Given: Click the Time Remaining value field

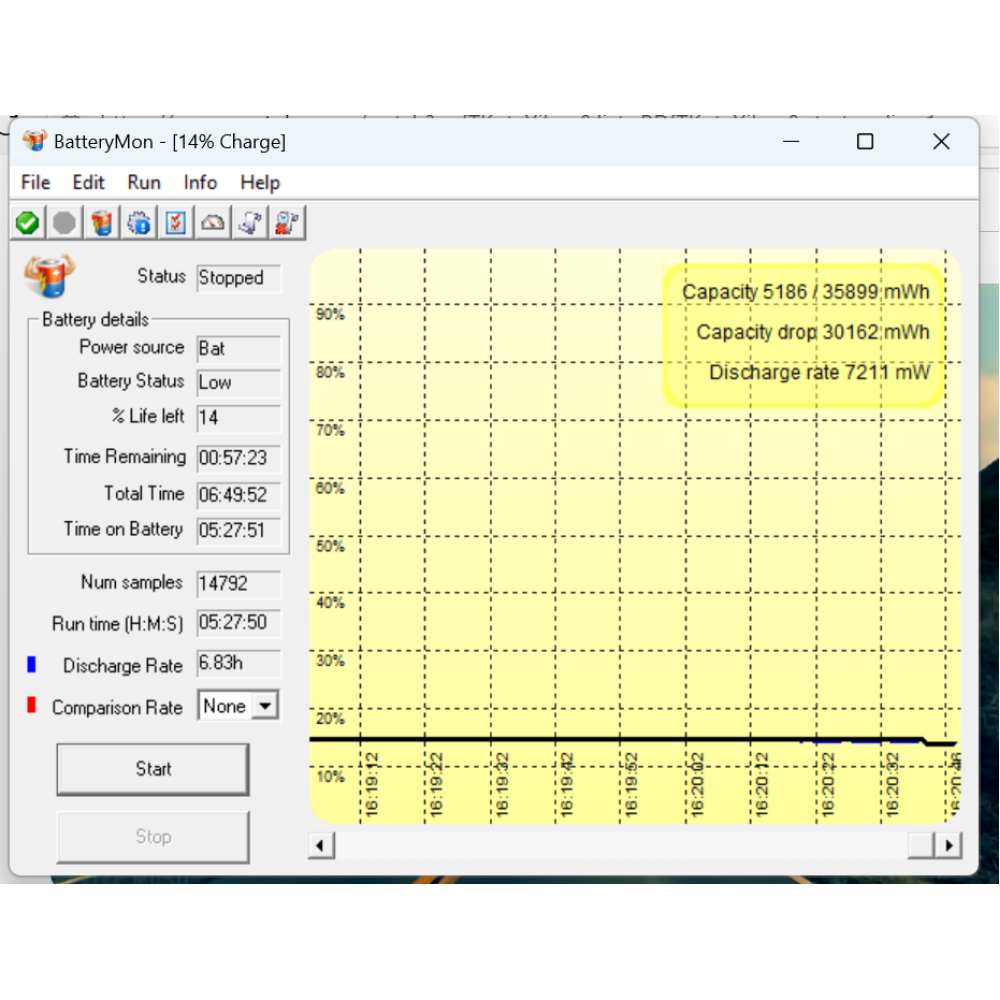Looking at the screenshot, I should pos(239,458).
